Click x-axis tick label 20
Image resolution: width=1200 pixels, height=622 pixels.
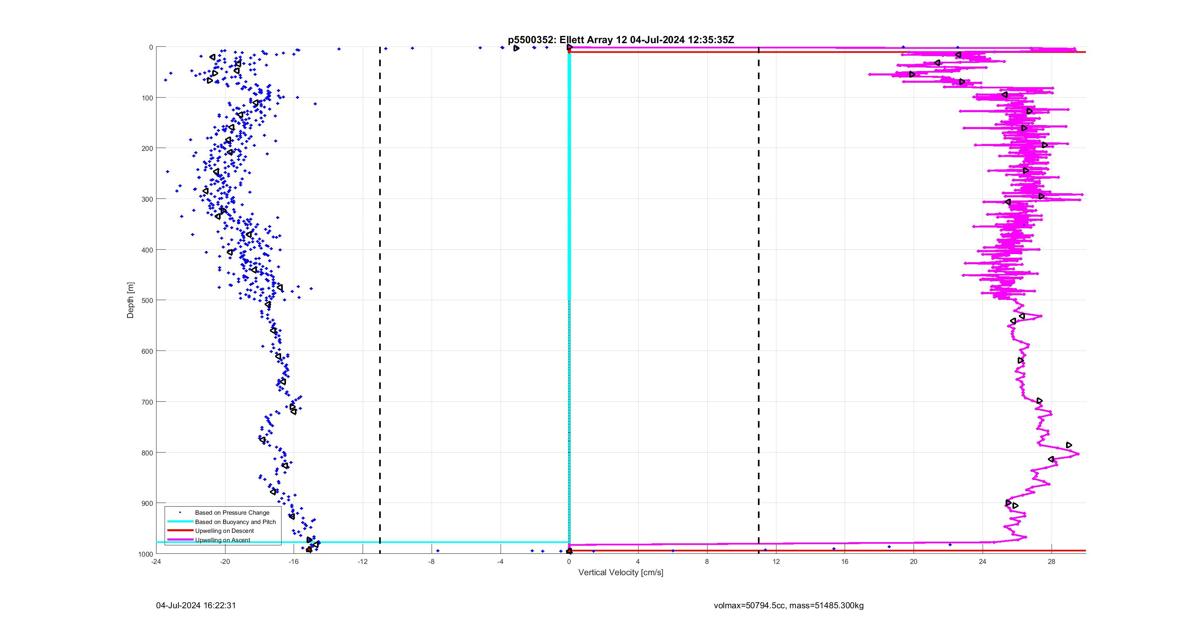pos(914,561)
